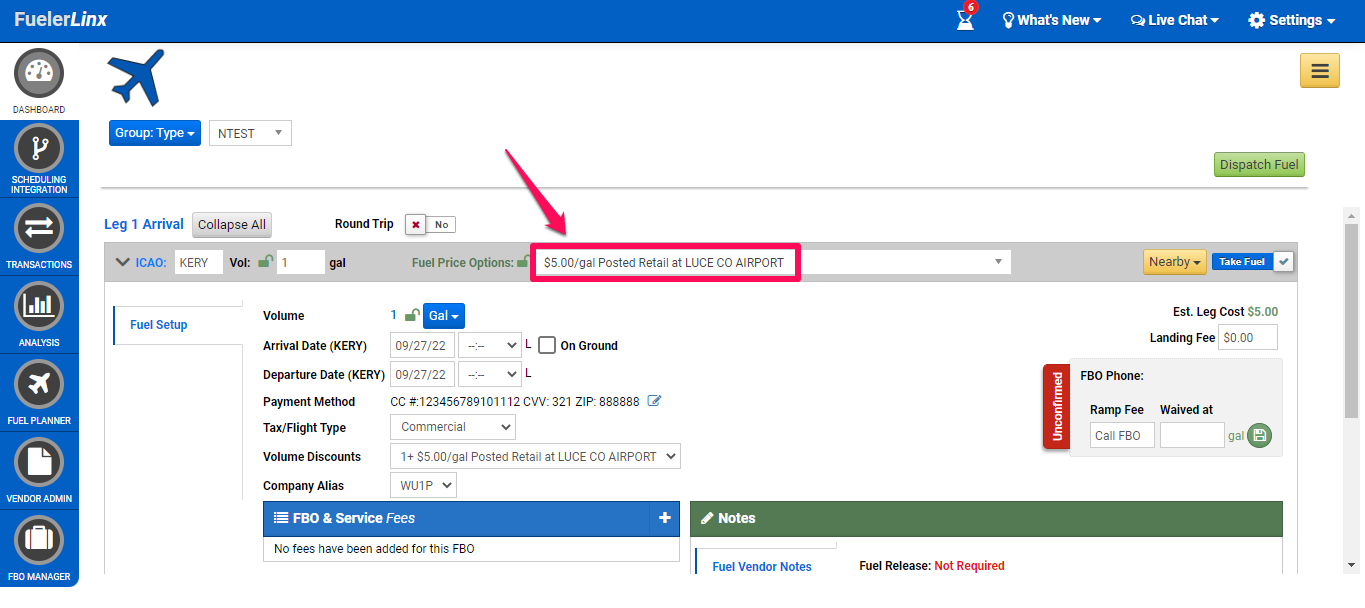Toggle the Round Trip switch
The width and height of the screenshot is (1365, 608).
coord(431,224)
